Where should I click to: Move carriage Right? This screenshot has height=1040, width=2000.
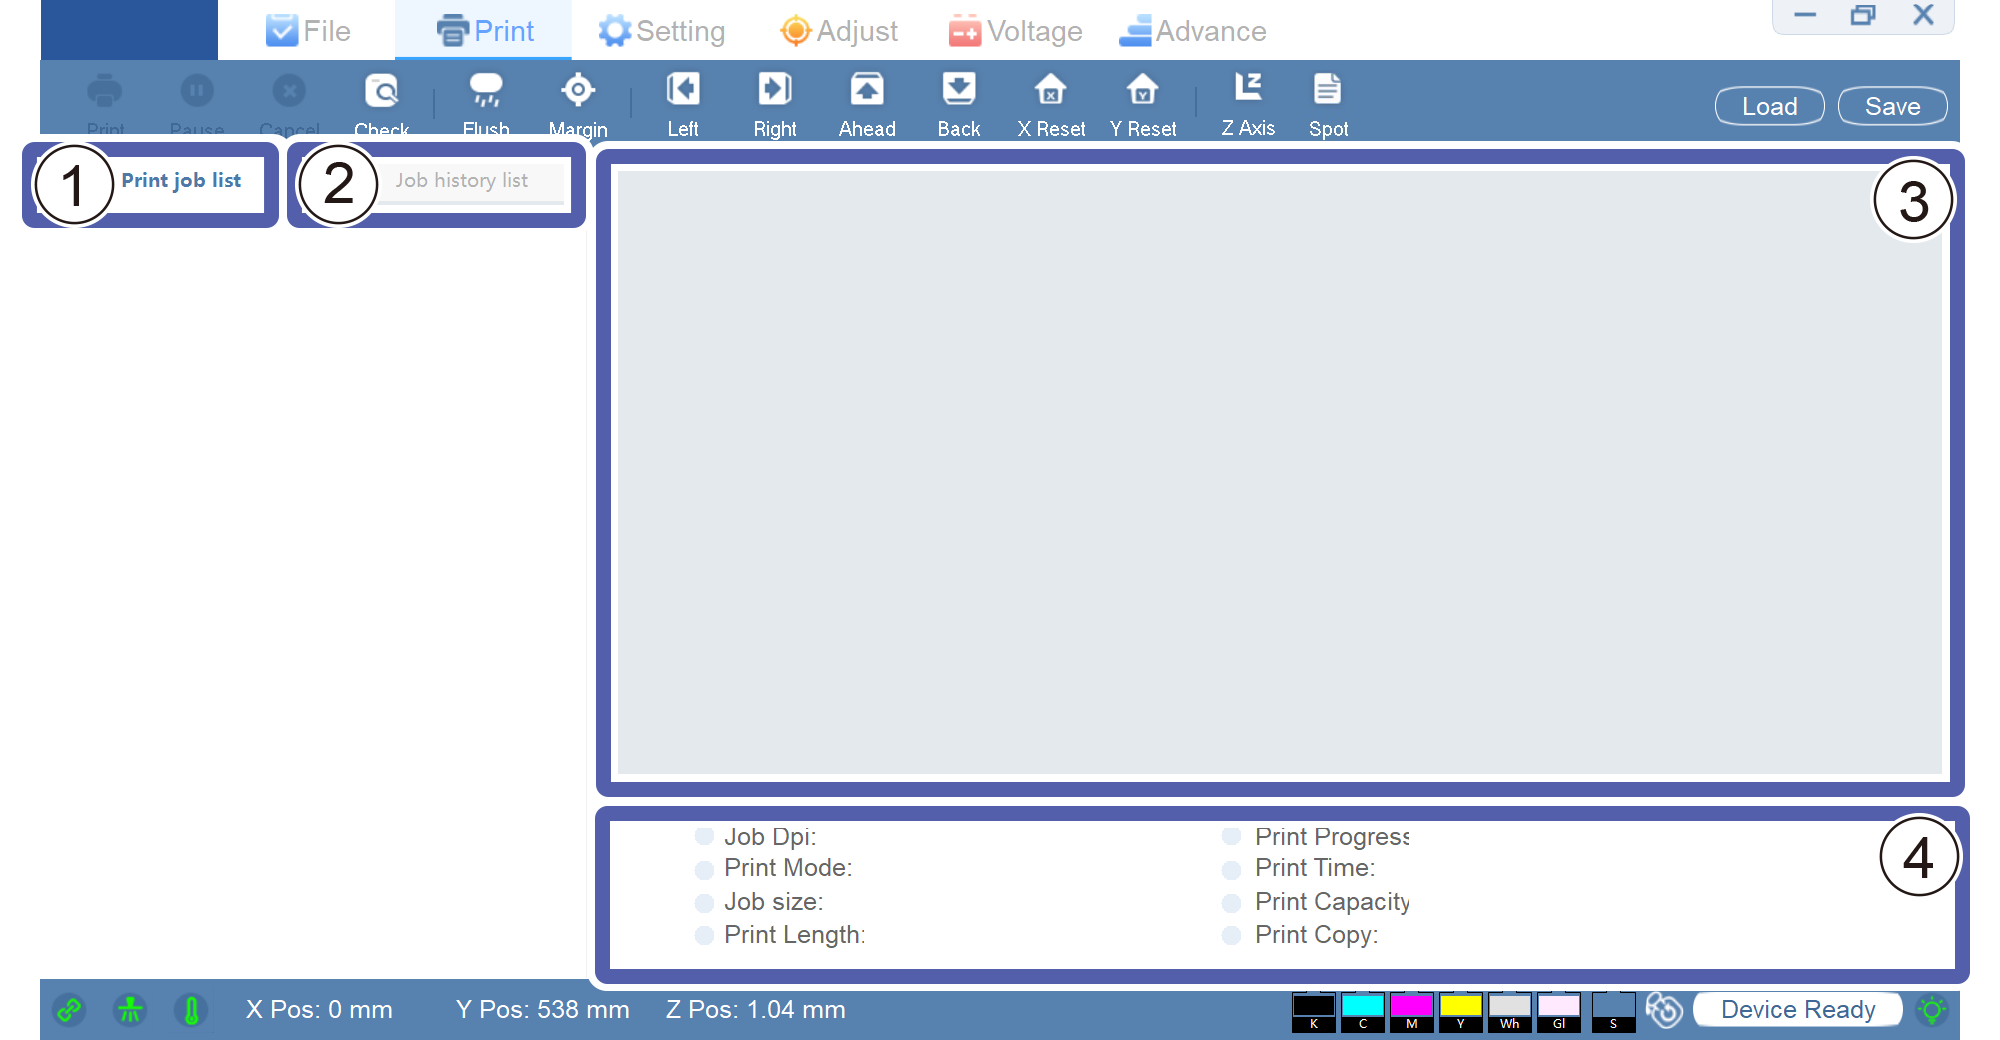(x=775, y=97)
